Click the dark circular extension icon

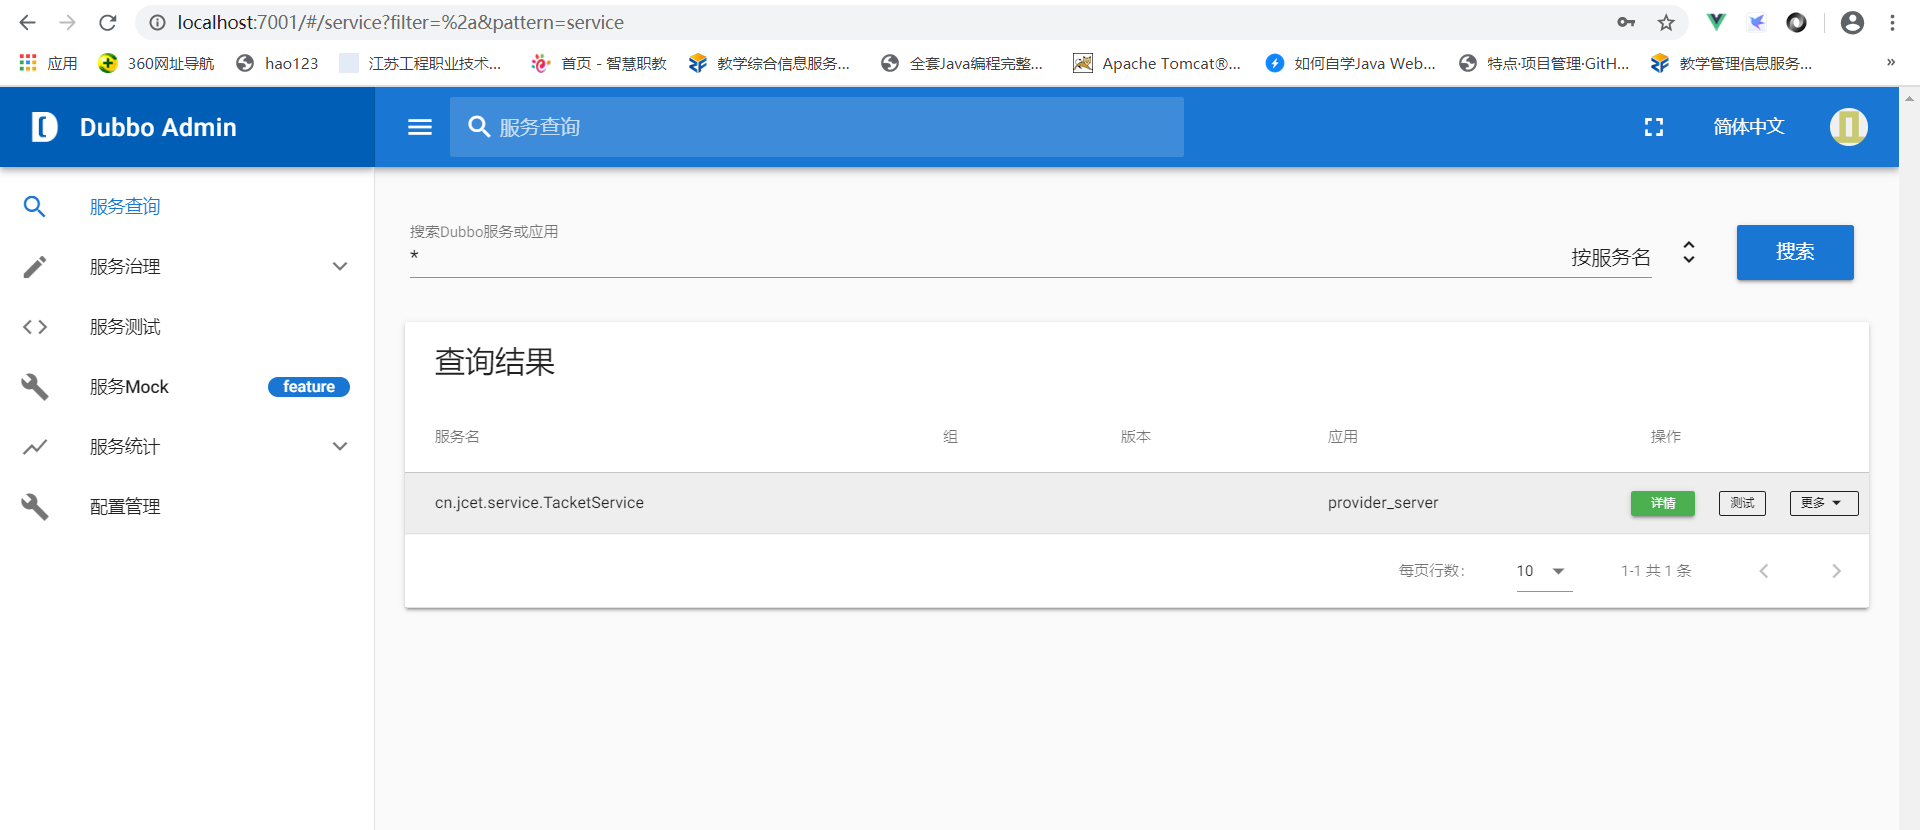coord(1797,22)
